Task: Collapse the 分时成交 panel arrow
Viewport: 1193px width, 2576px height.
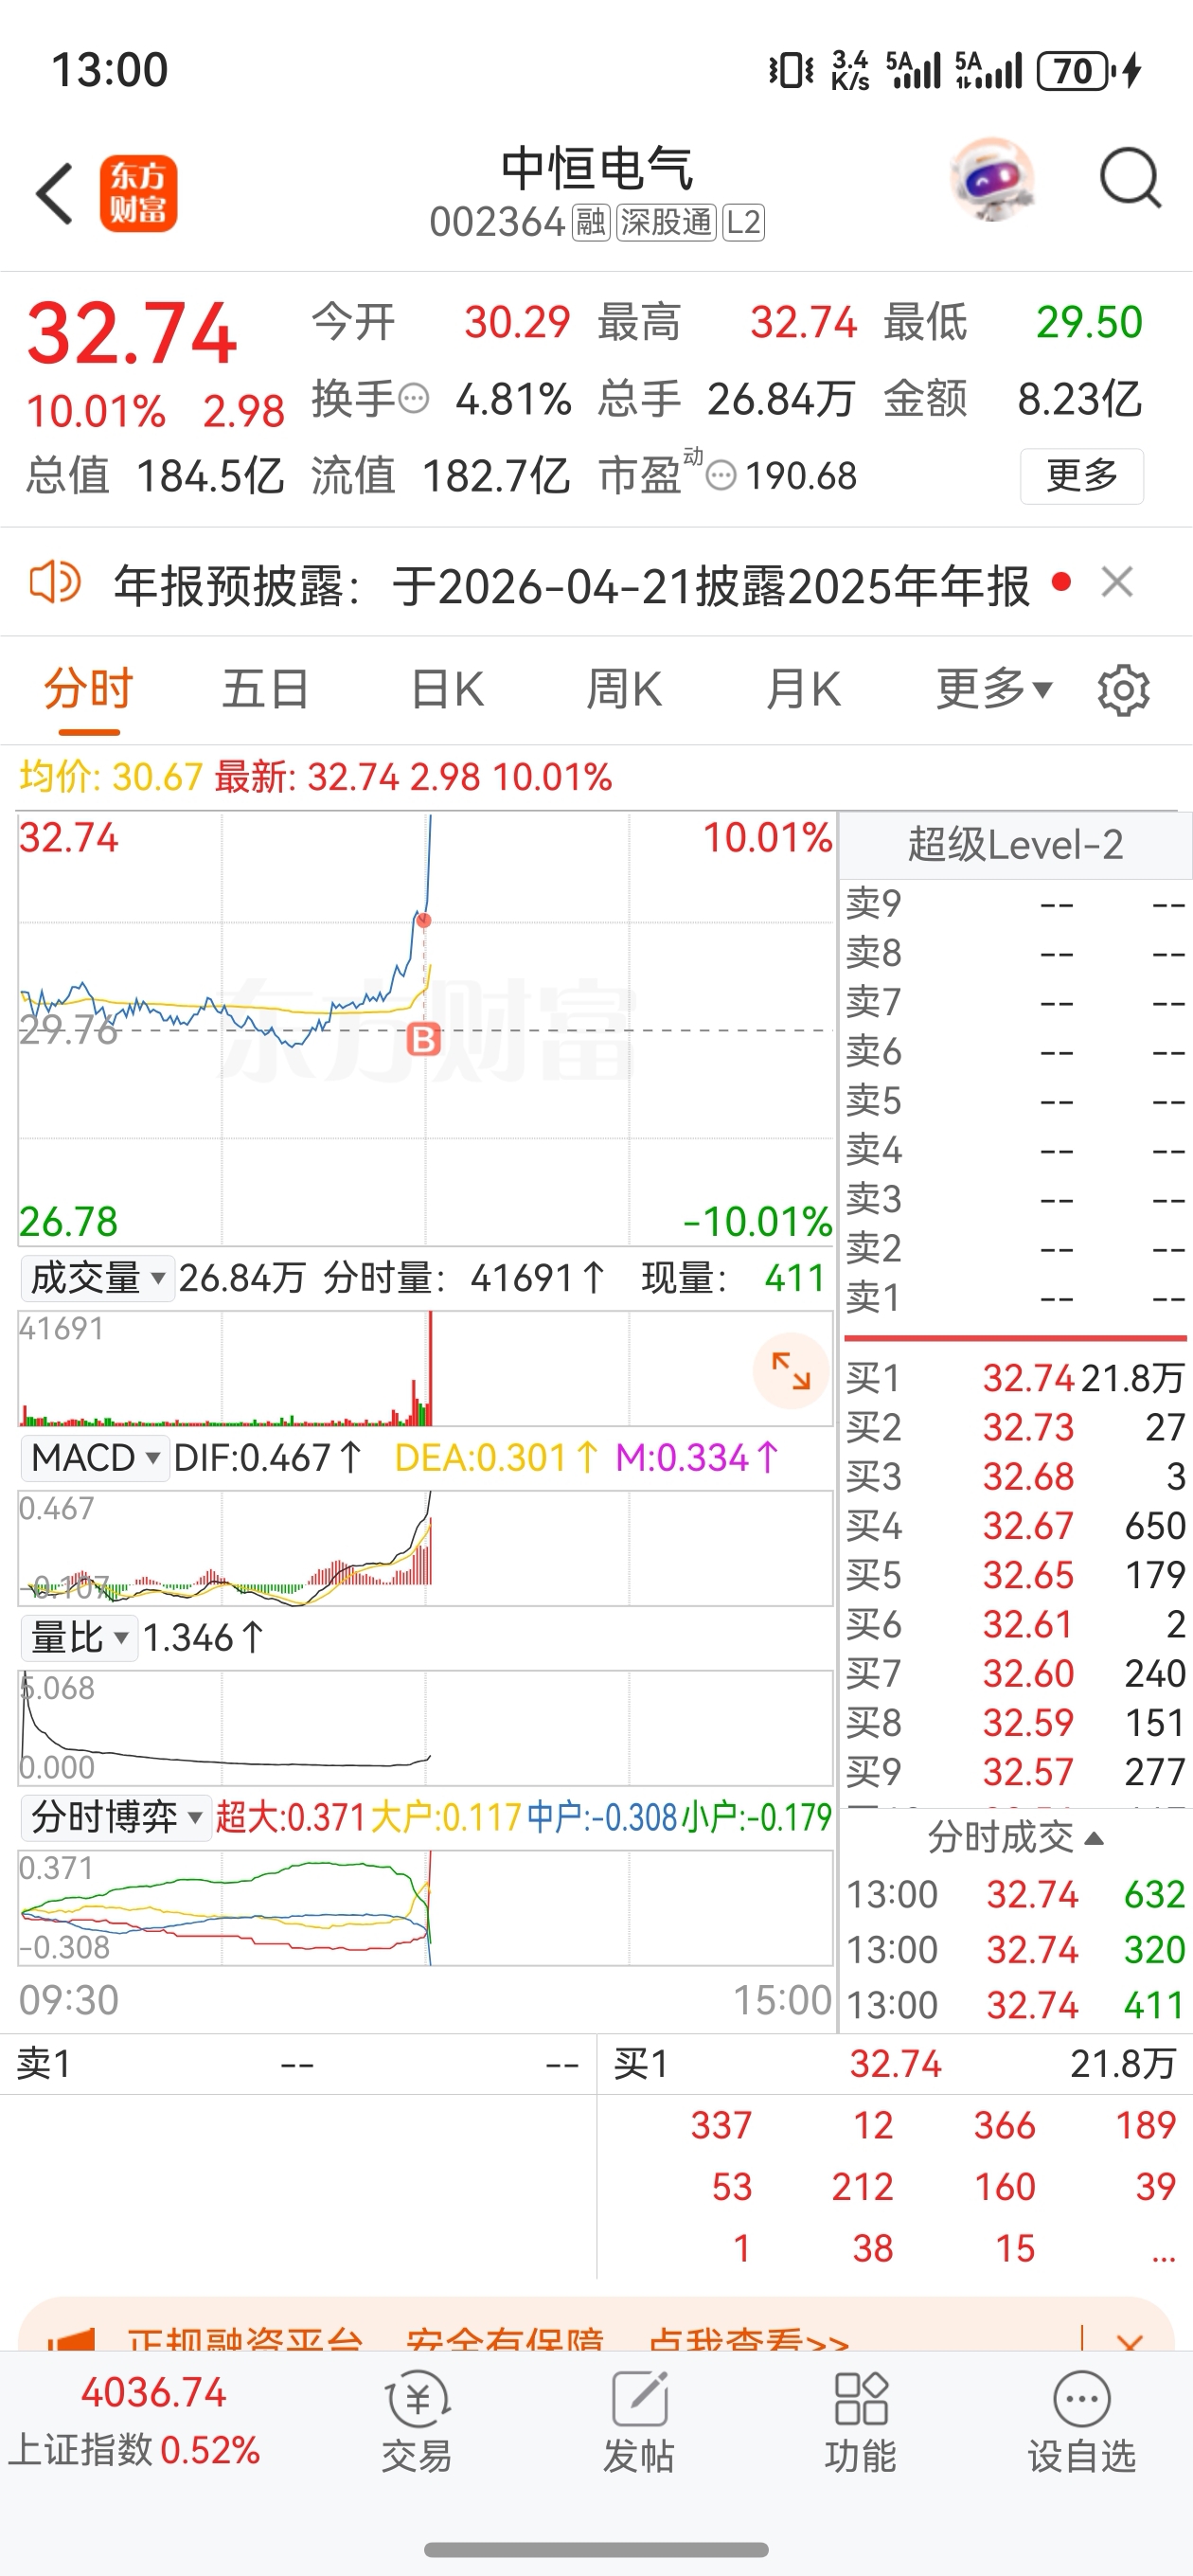Action: pyautogui.click(x=1094, y=1838)
